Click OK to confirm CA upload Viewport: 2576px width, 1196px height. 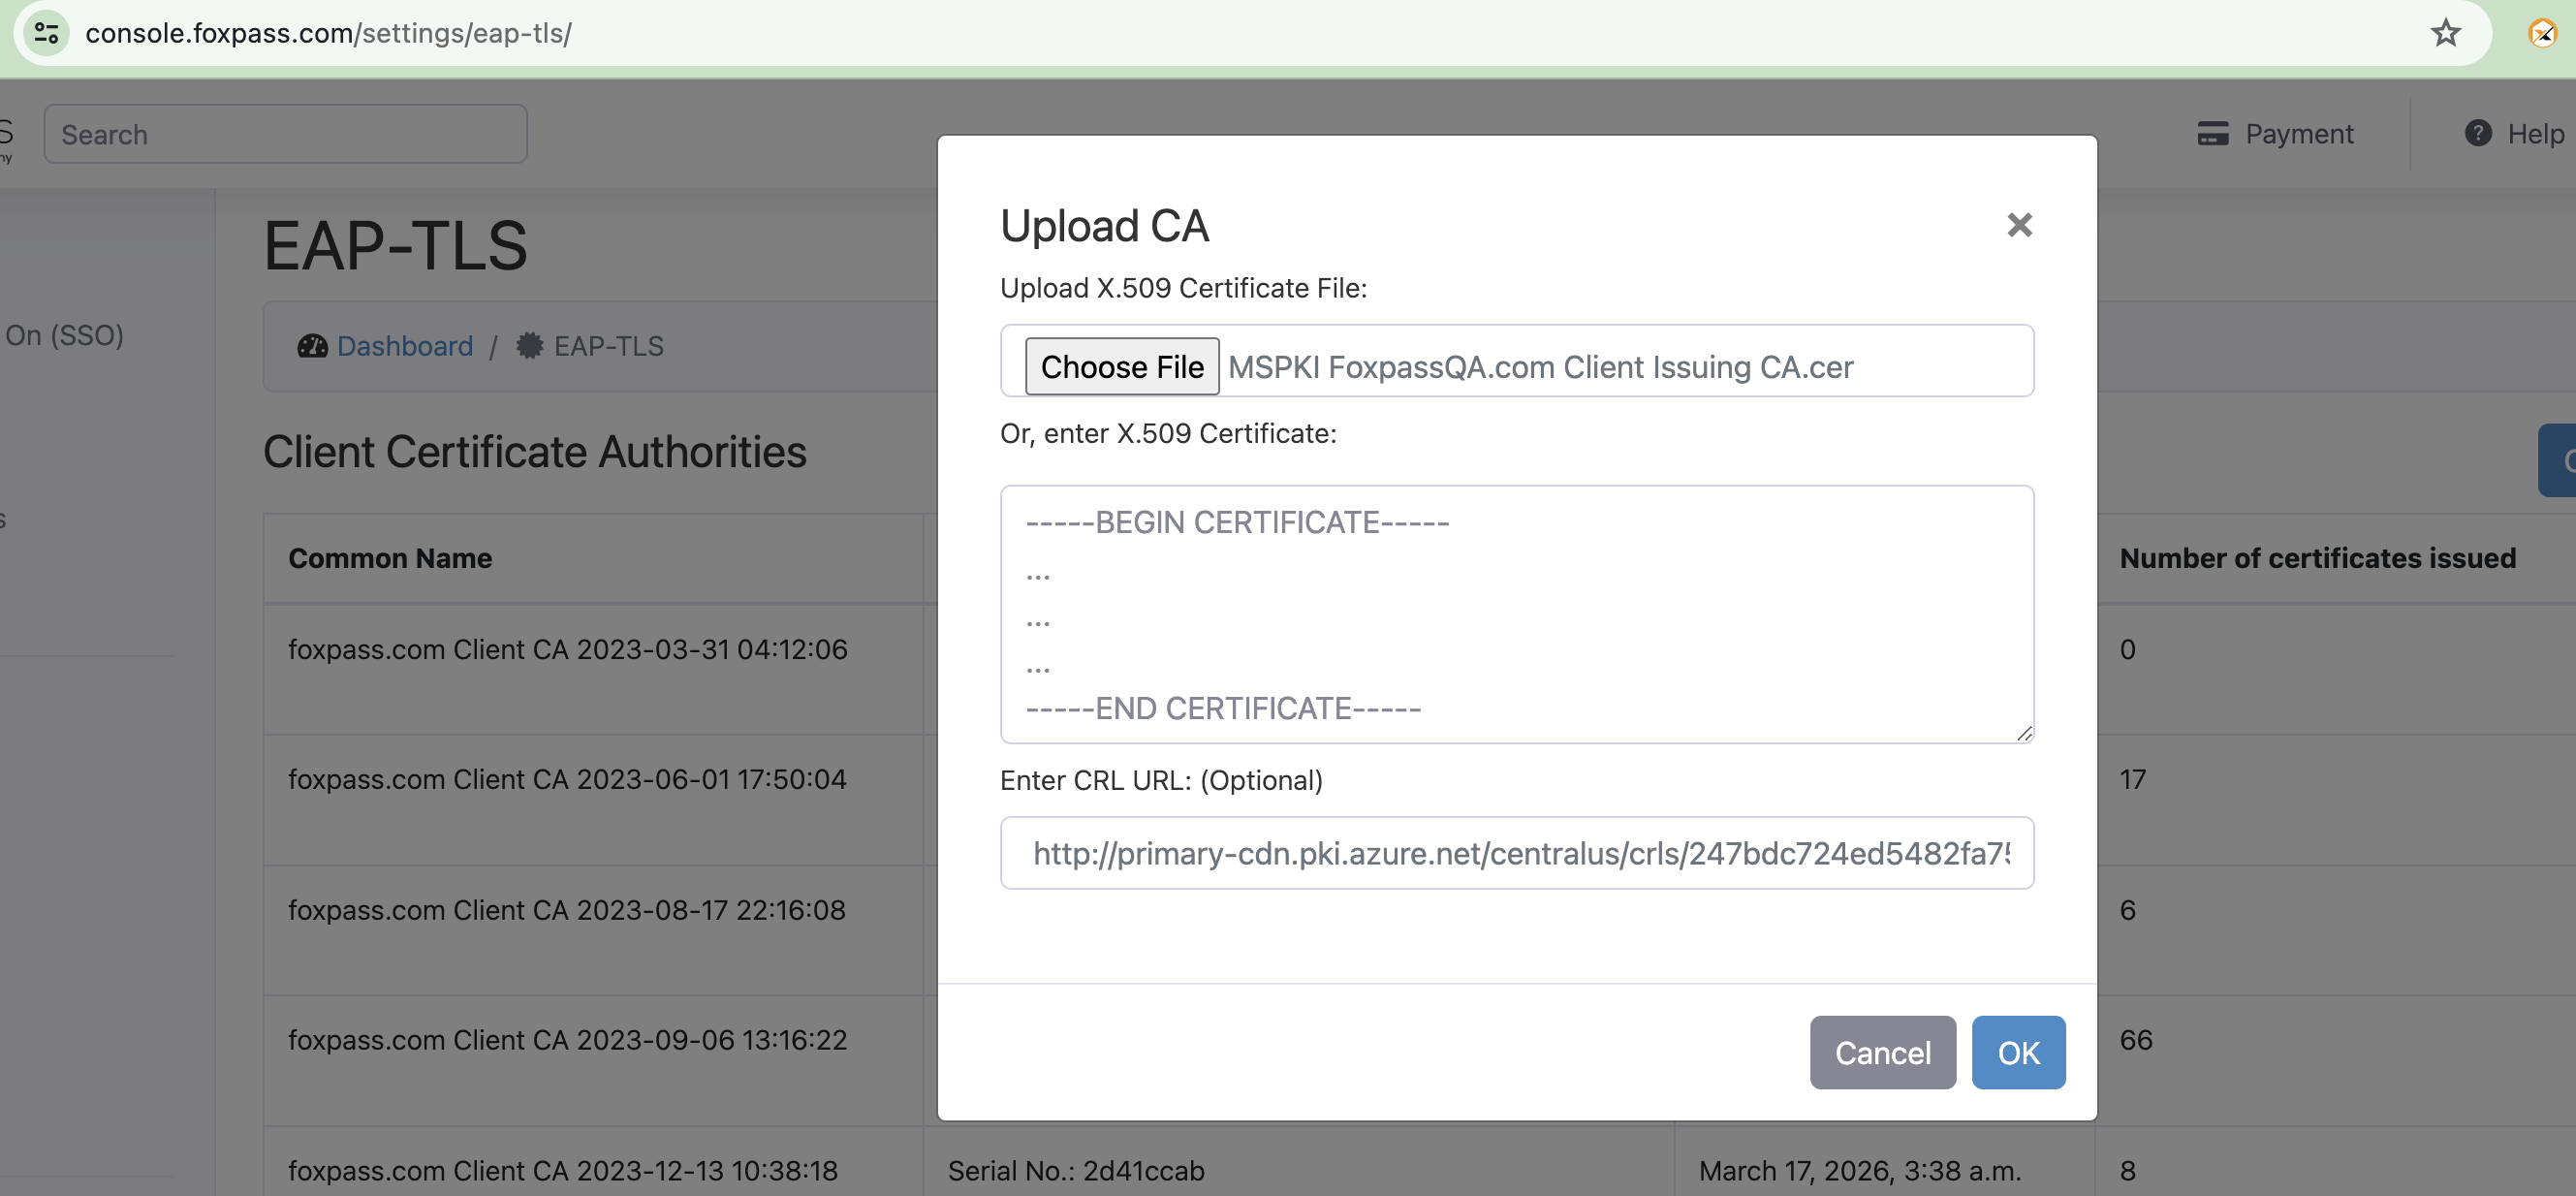tap(2018, 1052)
